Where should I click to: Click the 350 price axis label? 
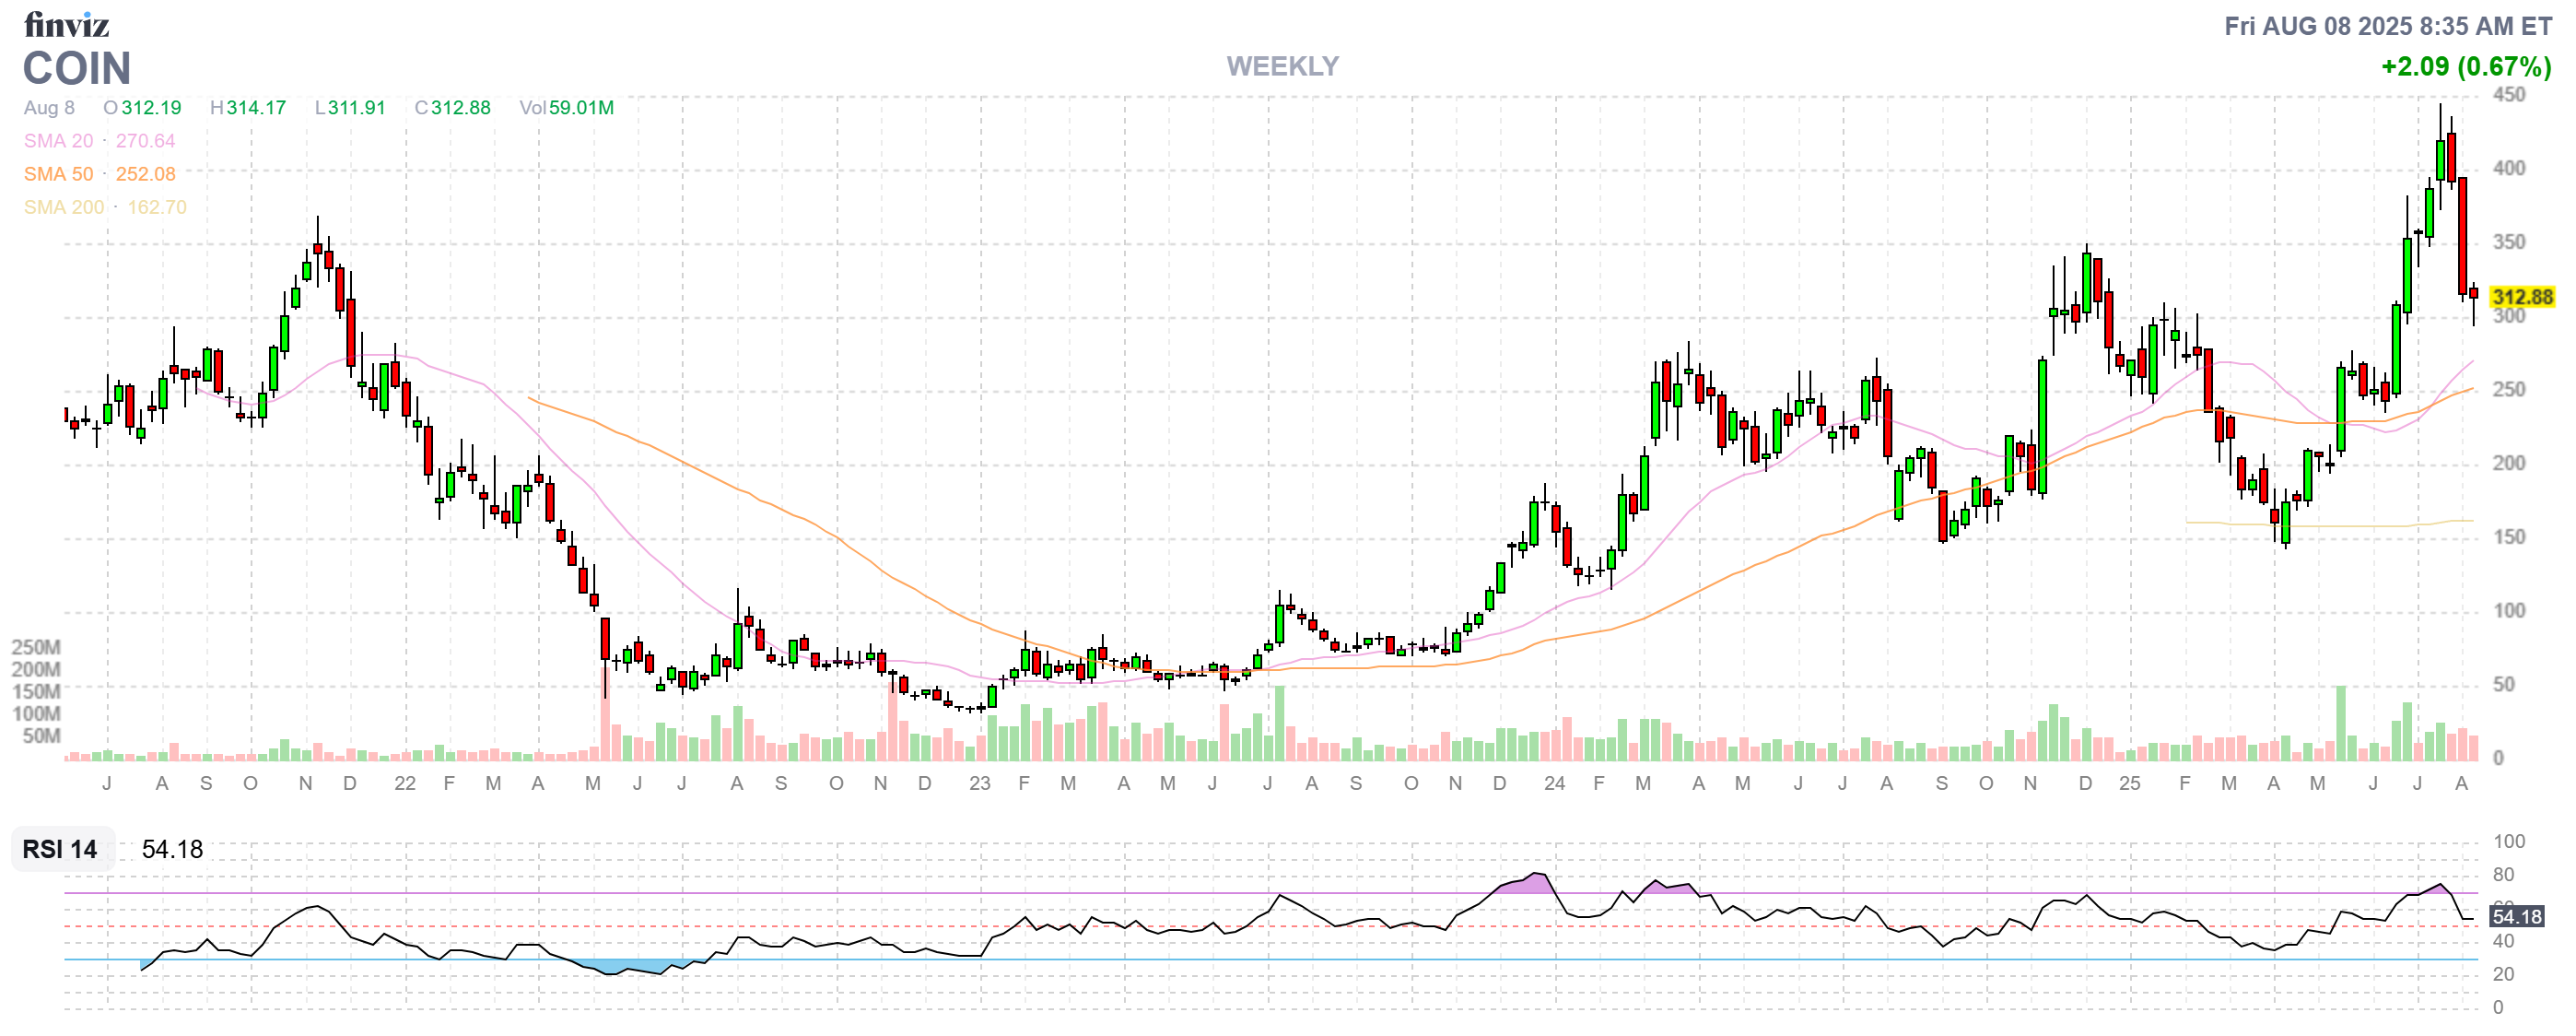click(2509, 242)
